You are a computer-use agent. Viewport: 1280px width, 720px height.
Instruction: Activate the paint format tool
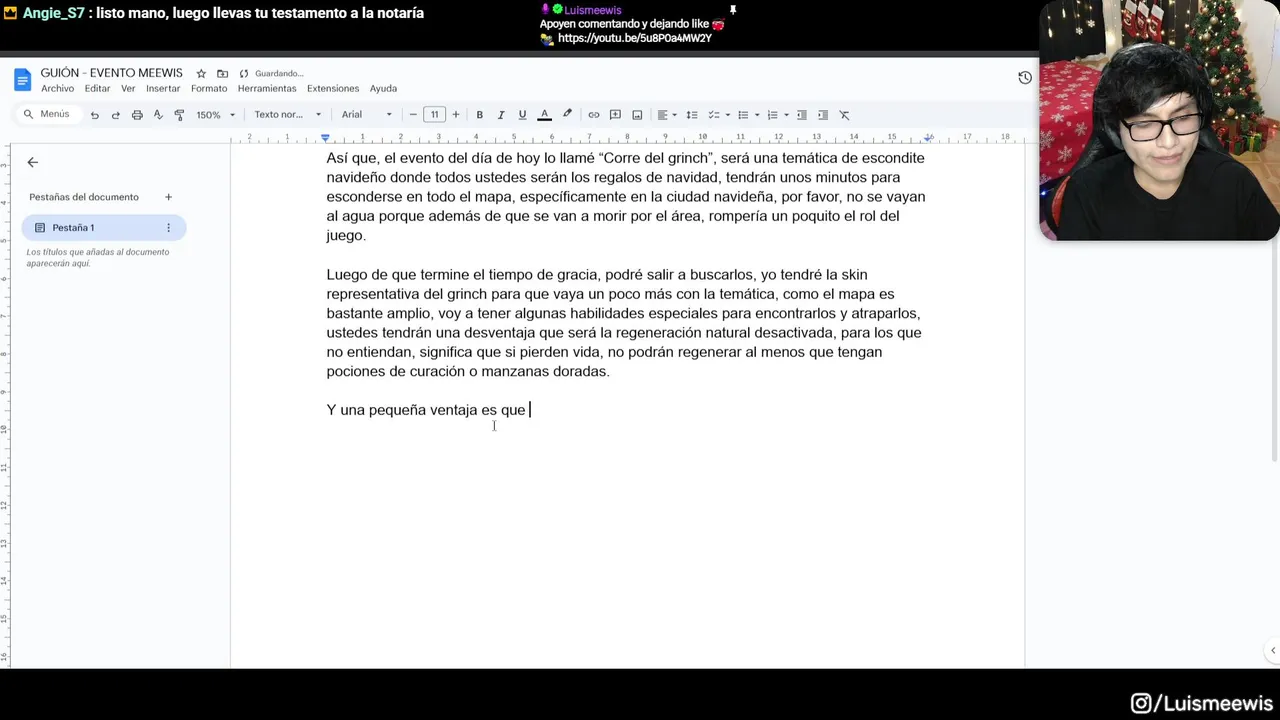179,115
